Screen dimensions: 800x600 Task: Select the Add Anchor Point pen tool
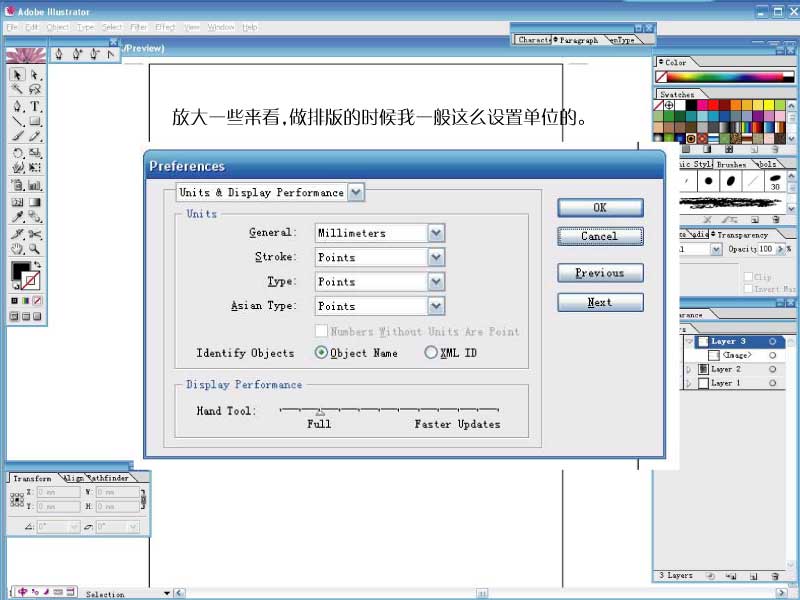point(77,54)
